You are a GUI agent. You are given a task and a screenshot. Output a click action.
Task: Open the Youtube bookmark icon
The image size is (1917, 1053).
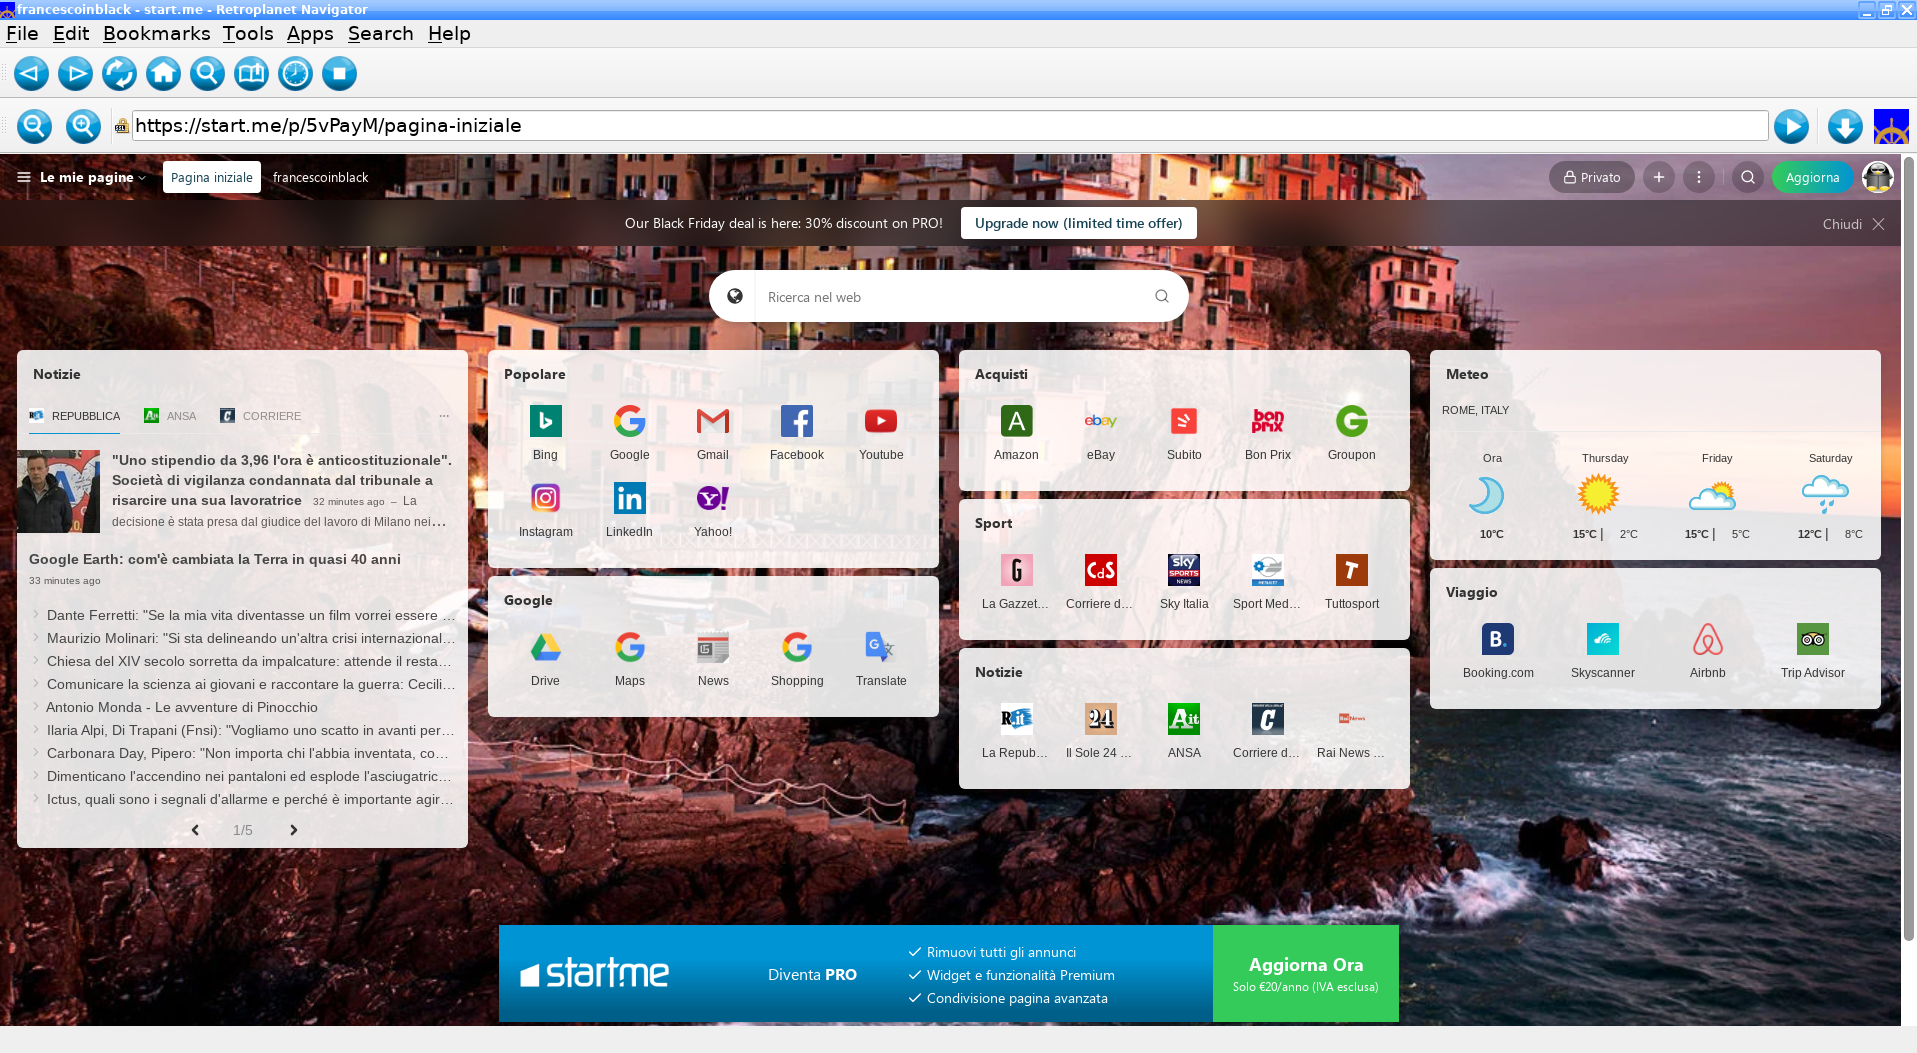881,421
